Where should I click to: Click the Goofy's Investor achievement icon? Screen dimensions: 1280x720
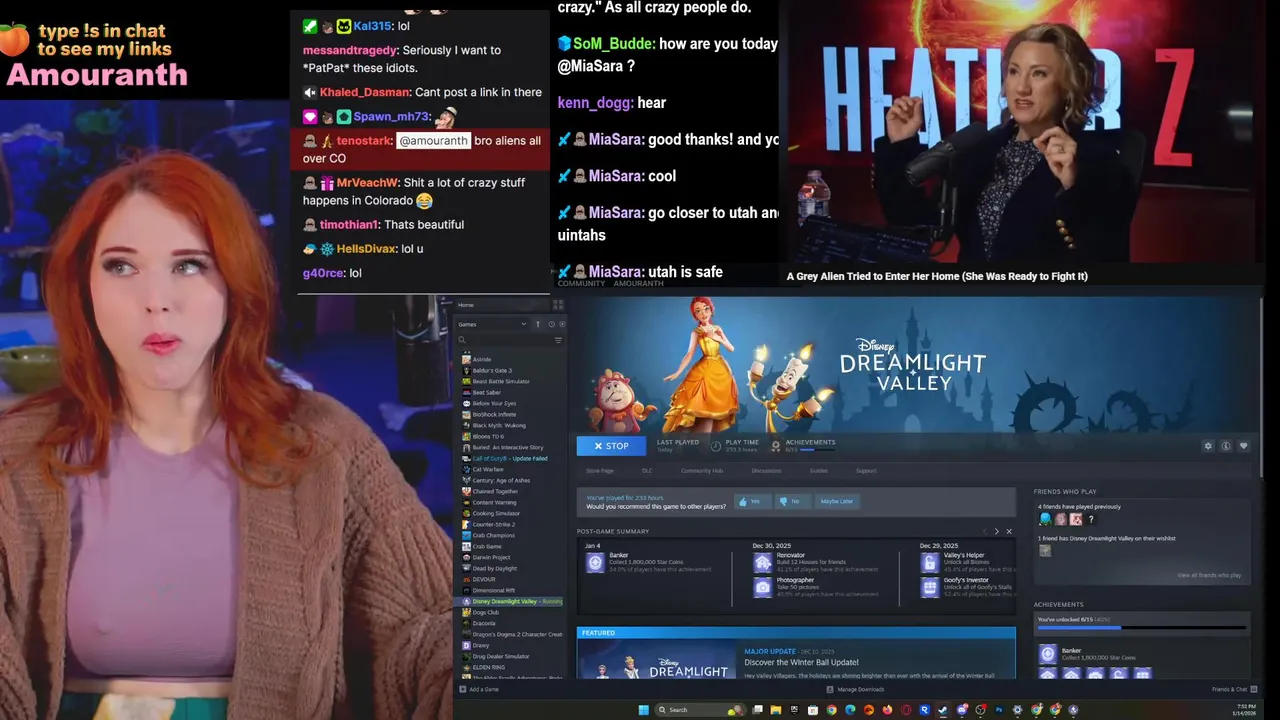930,588
